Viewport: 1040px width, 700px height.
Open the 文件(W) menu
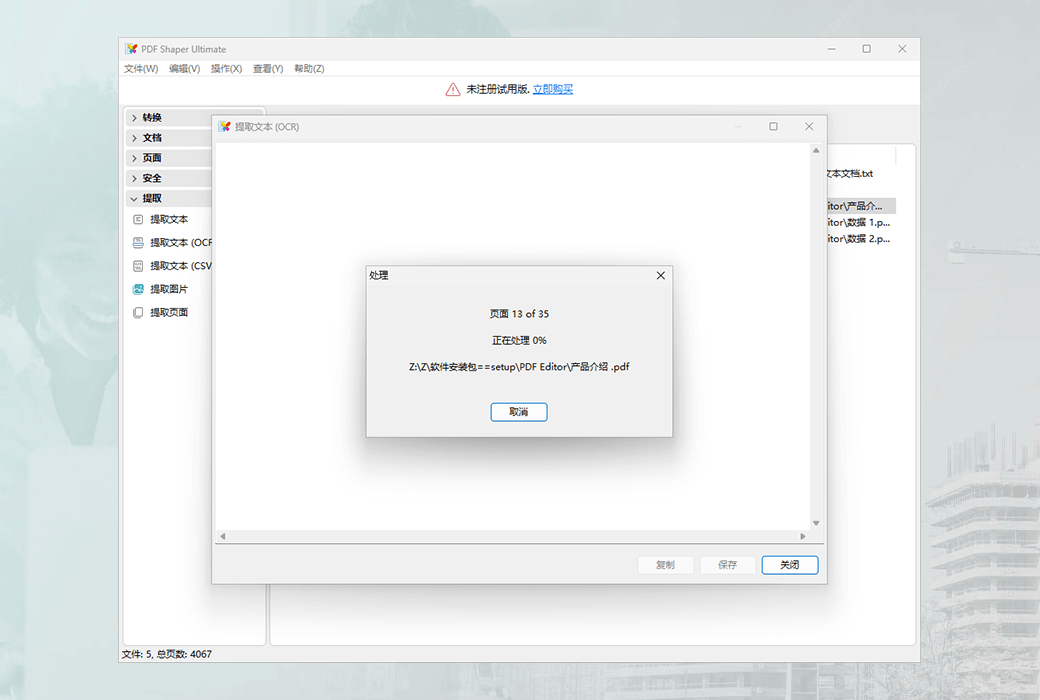tap(139, 68)
